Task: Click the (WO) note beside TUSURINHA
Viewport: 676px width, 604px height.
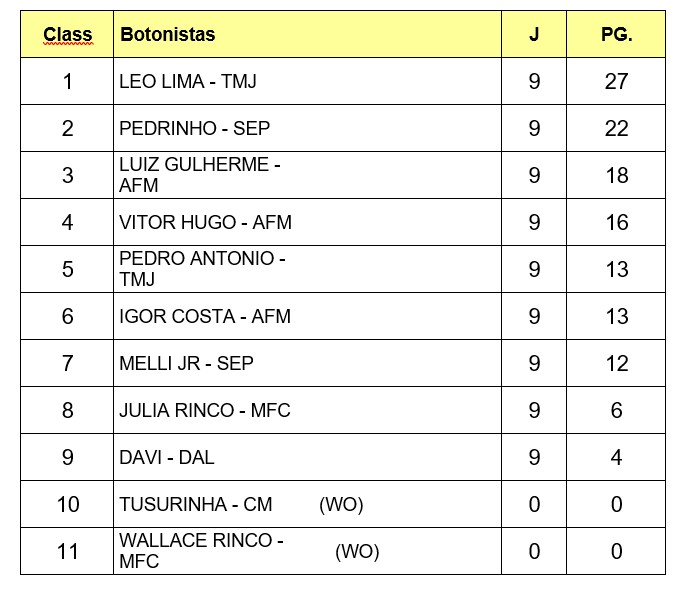Action: [x=341, y=504]
